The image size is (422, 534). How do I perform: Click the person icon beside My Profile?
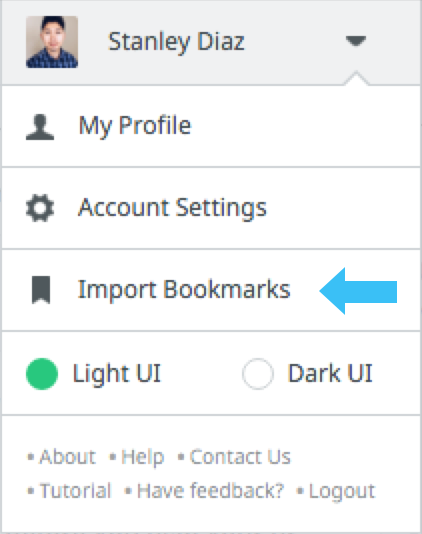pyautogui.click(x=40, y=127)
